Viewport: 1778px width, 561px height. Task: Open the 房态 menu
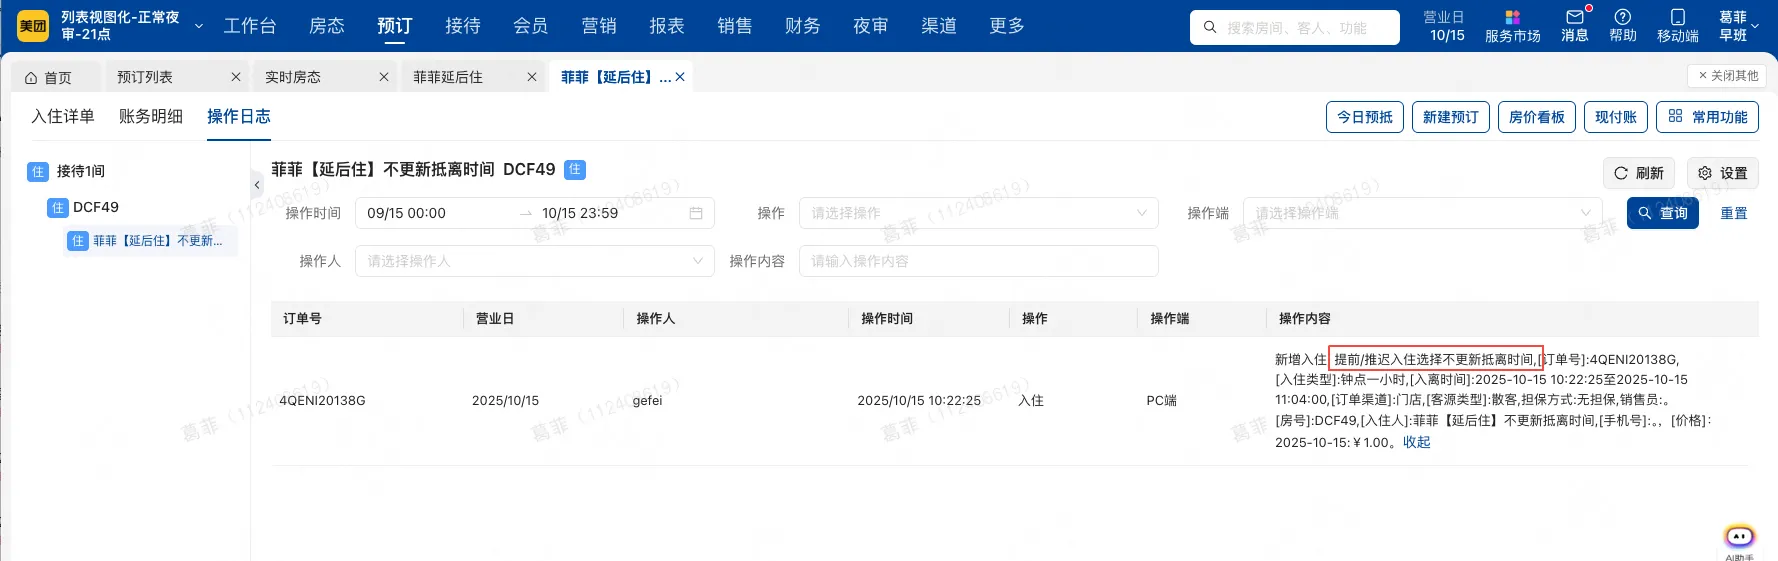point(327,26)
